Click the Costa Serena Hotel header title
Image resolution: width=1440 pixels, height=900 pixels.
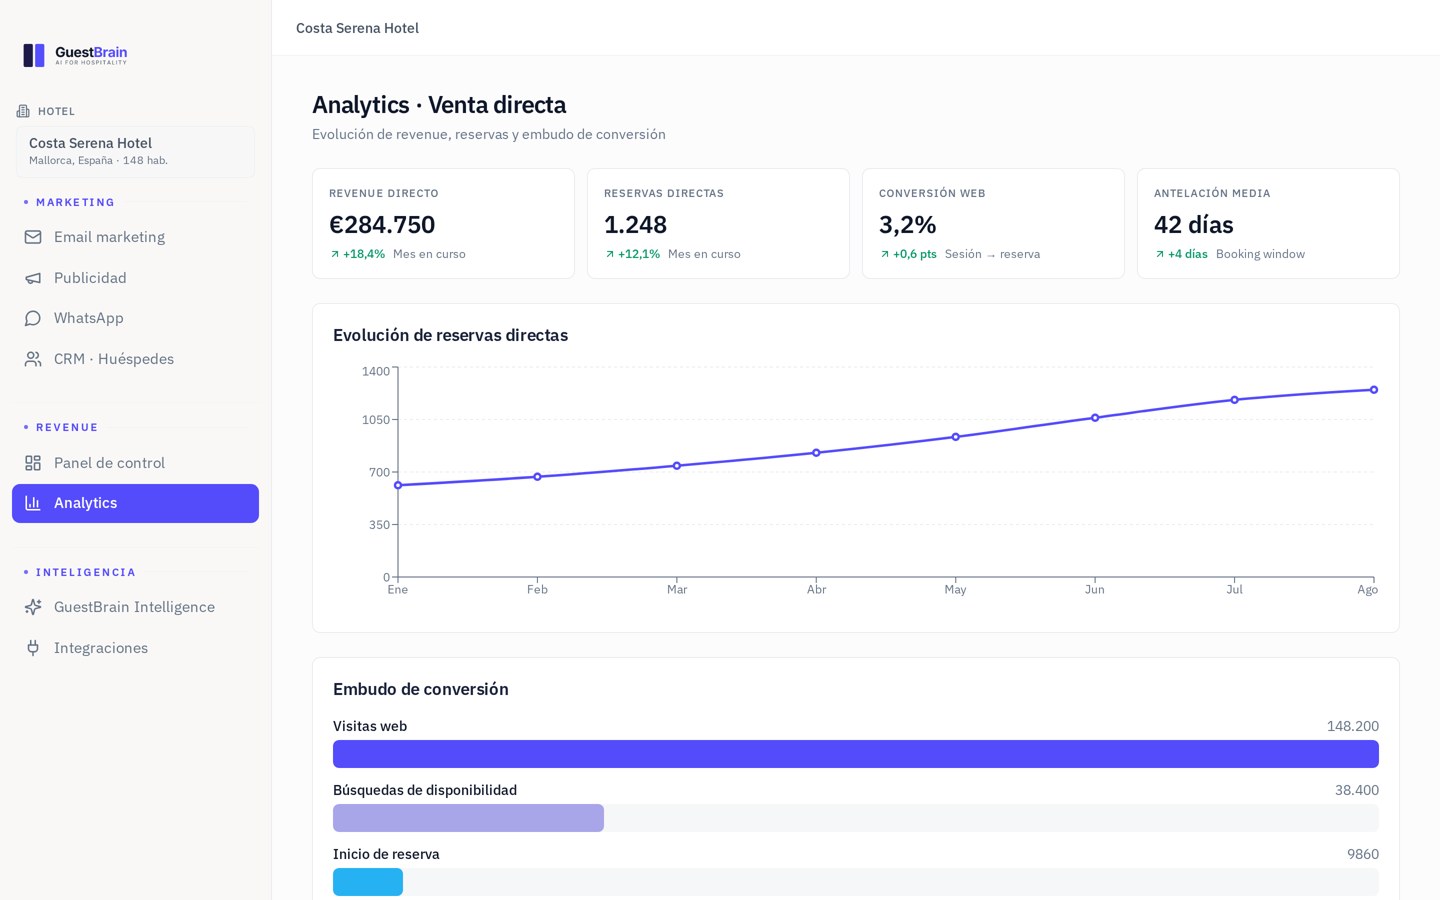pos(357,28)
